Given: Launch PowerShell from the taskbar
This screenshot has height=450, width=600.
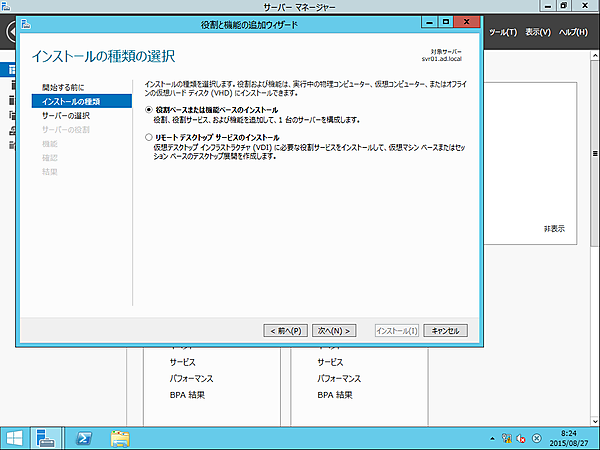Looking at the screenshot, I should click(x=86, y=438).
